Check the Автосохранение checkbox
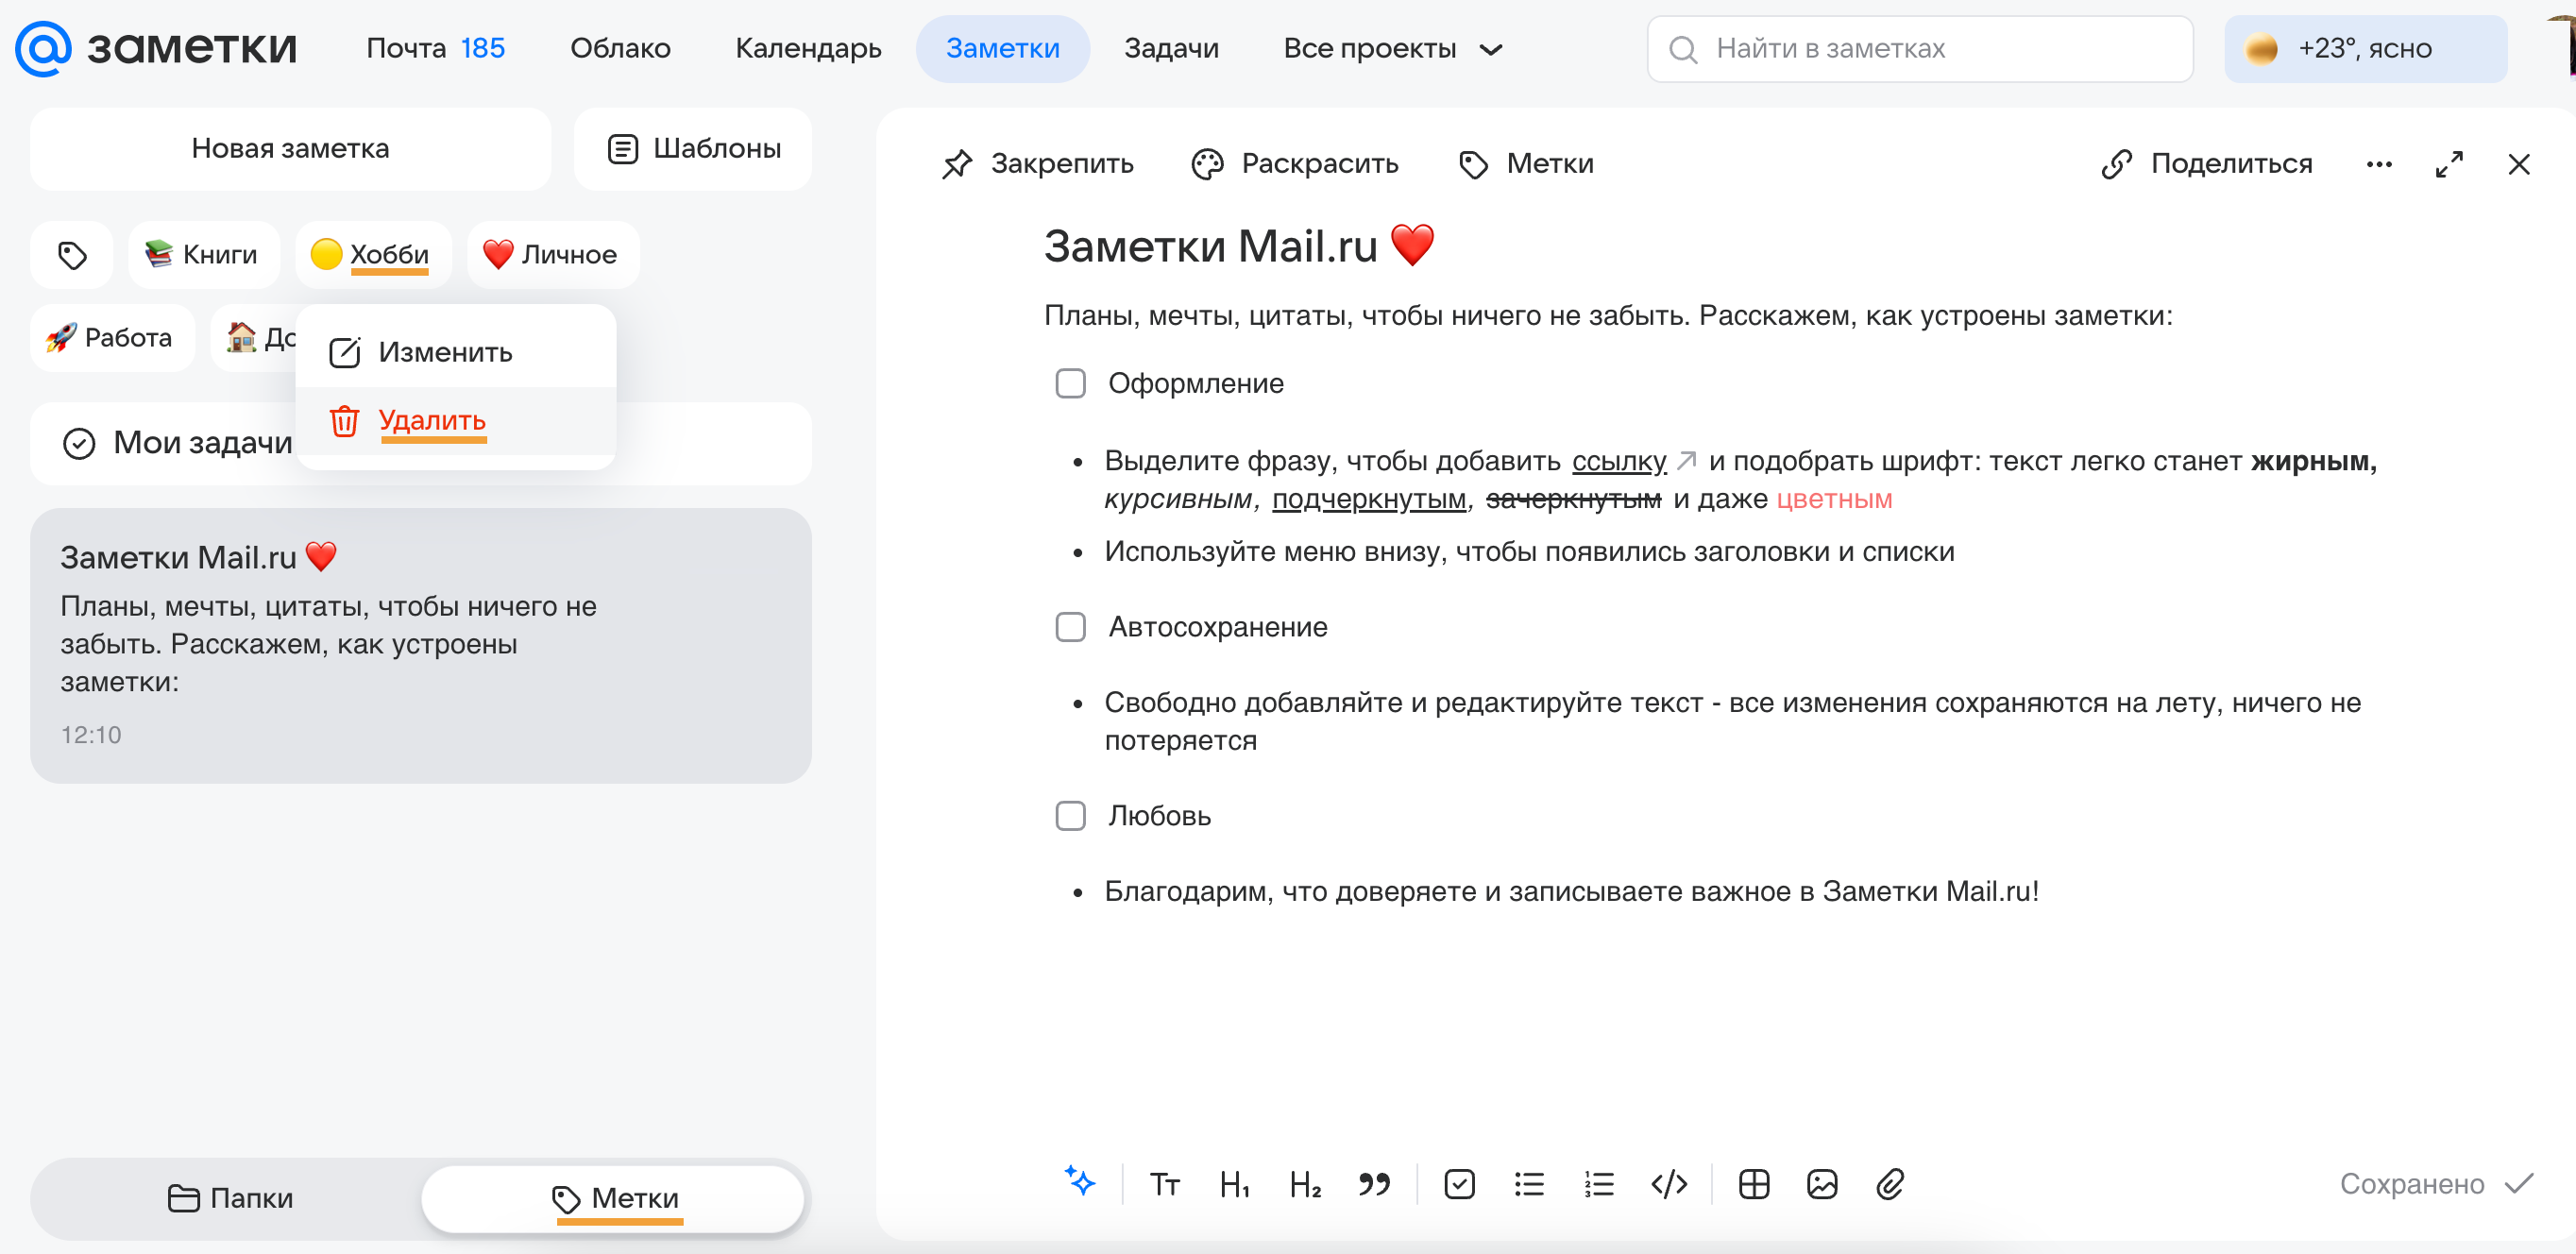The height and width of the screenshot is (1254, 2576). 1070,627
